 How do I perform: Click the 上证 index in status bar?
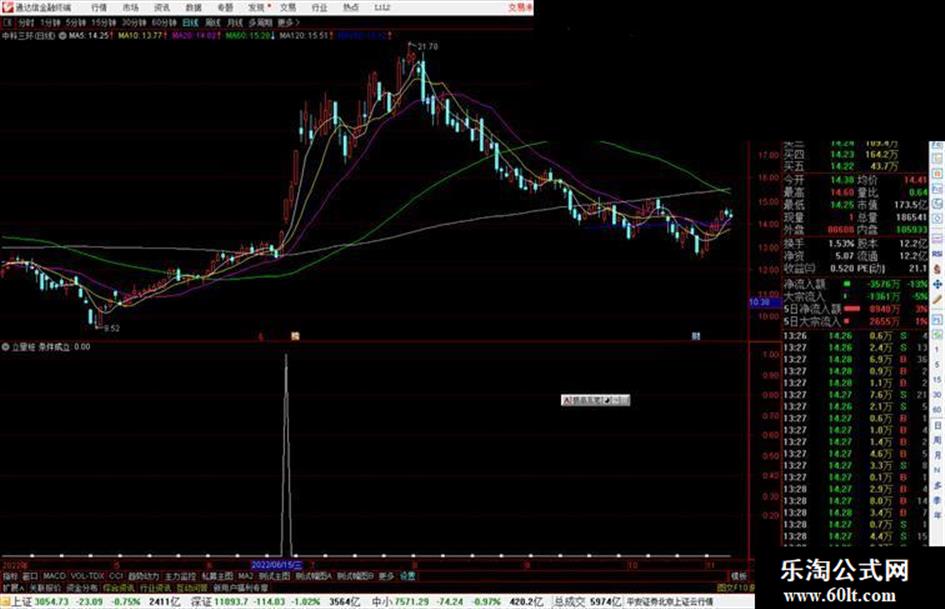pos(22,602)
